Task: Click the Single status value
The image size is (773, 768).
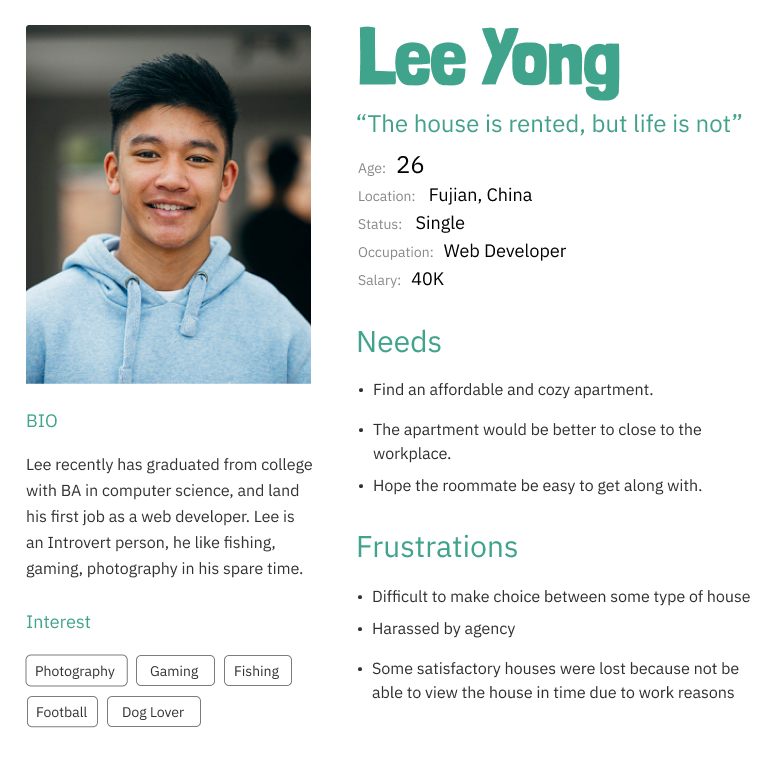Action: tap(440, 223)
